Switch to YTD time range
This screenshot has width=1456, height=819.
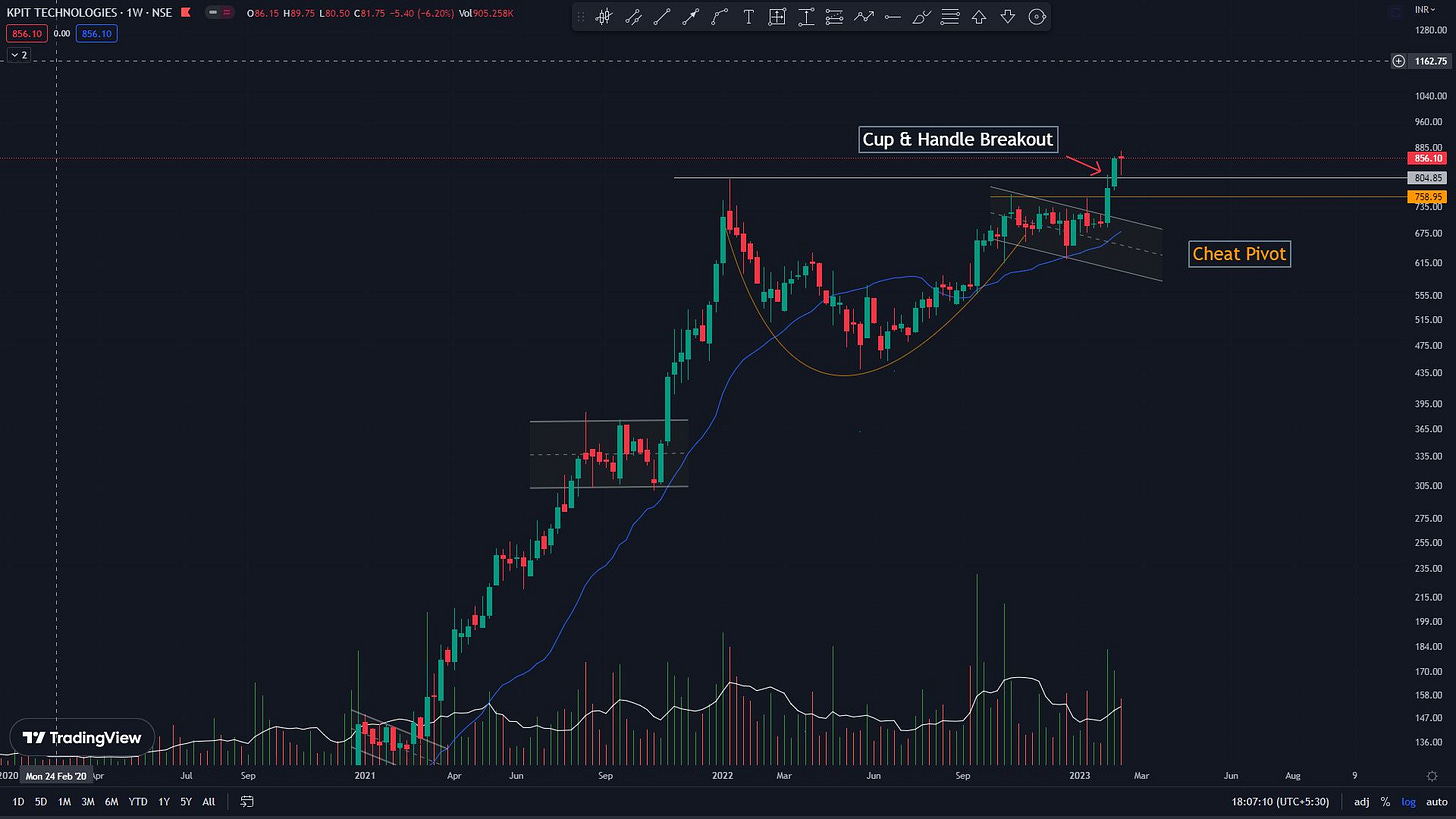click(x=138, y=801)
